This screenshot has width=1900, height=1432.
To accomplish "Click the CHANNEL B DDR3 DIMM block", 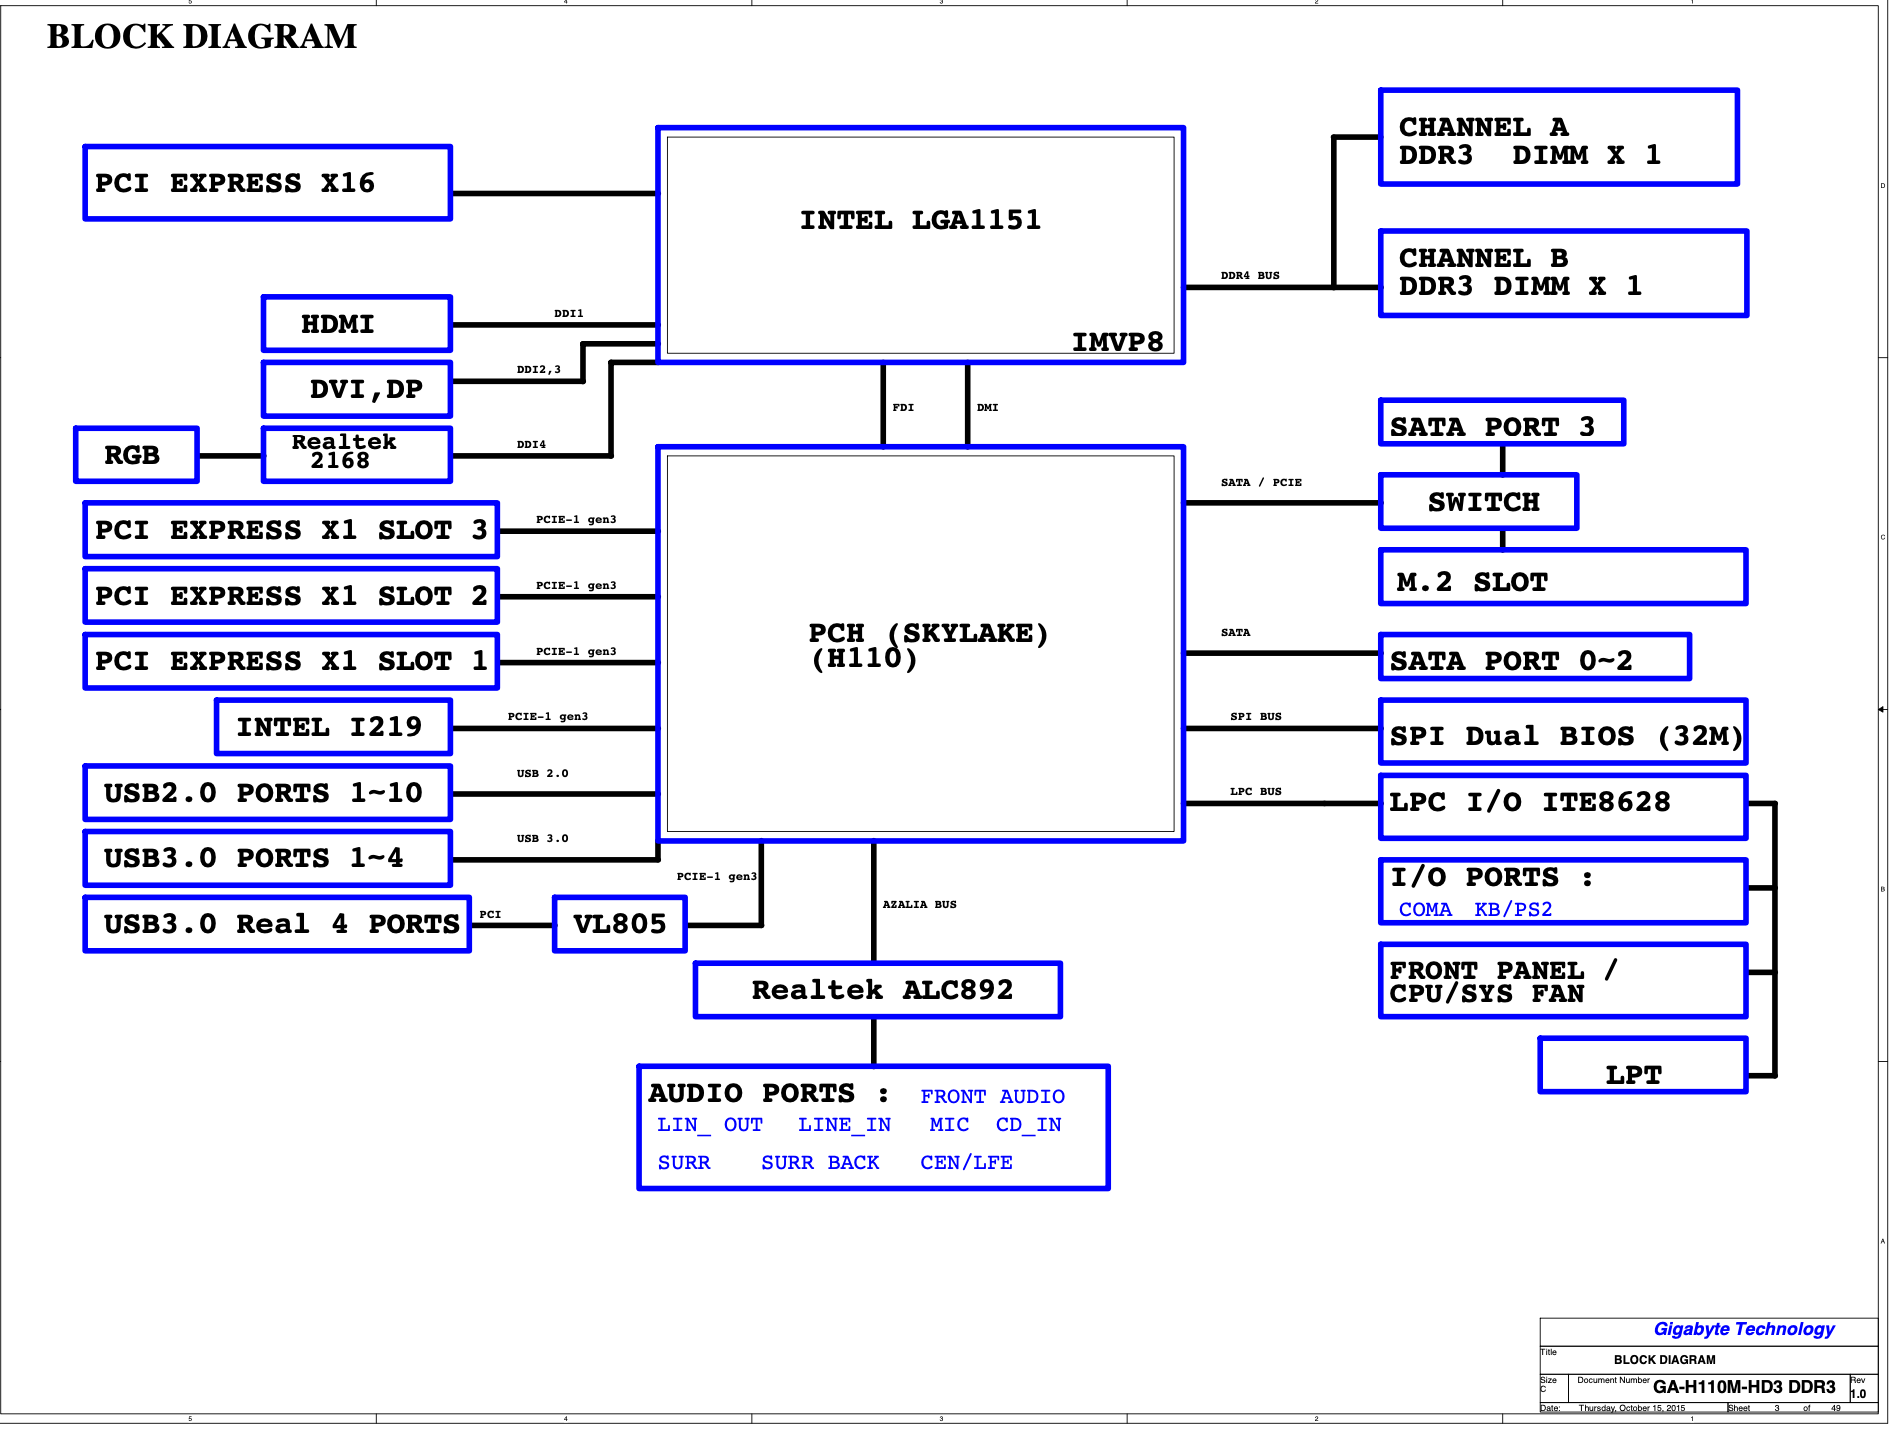I will click(x=1563, y=273).
